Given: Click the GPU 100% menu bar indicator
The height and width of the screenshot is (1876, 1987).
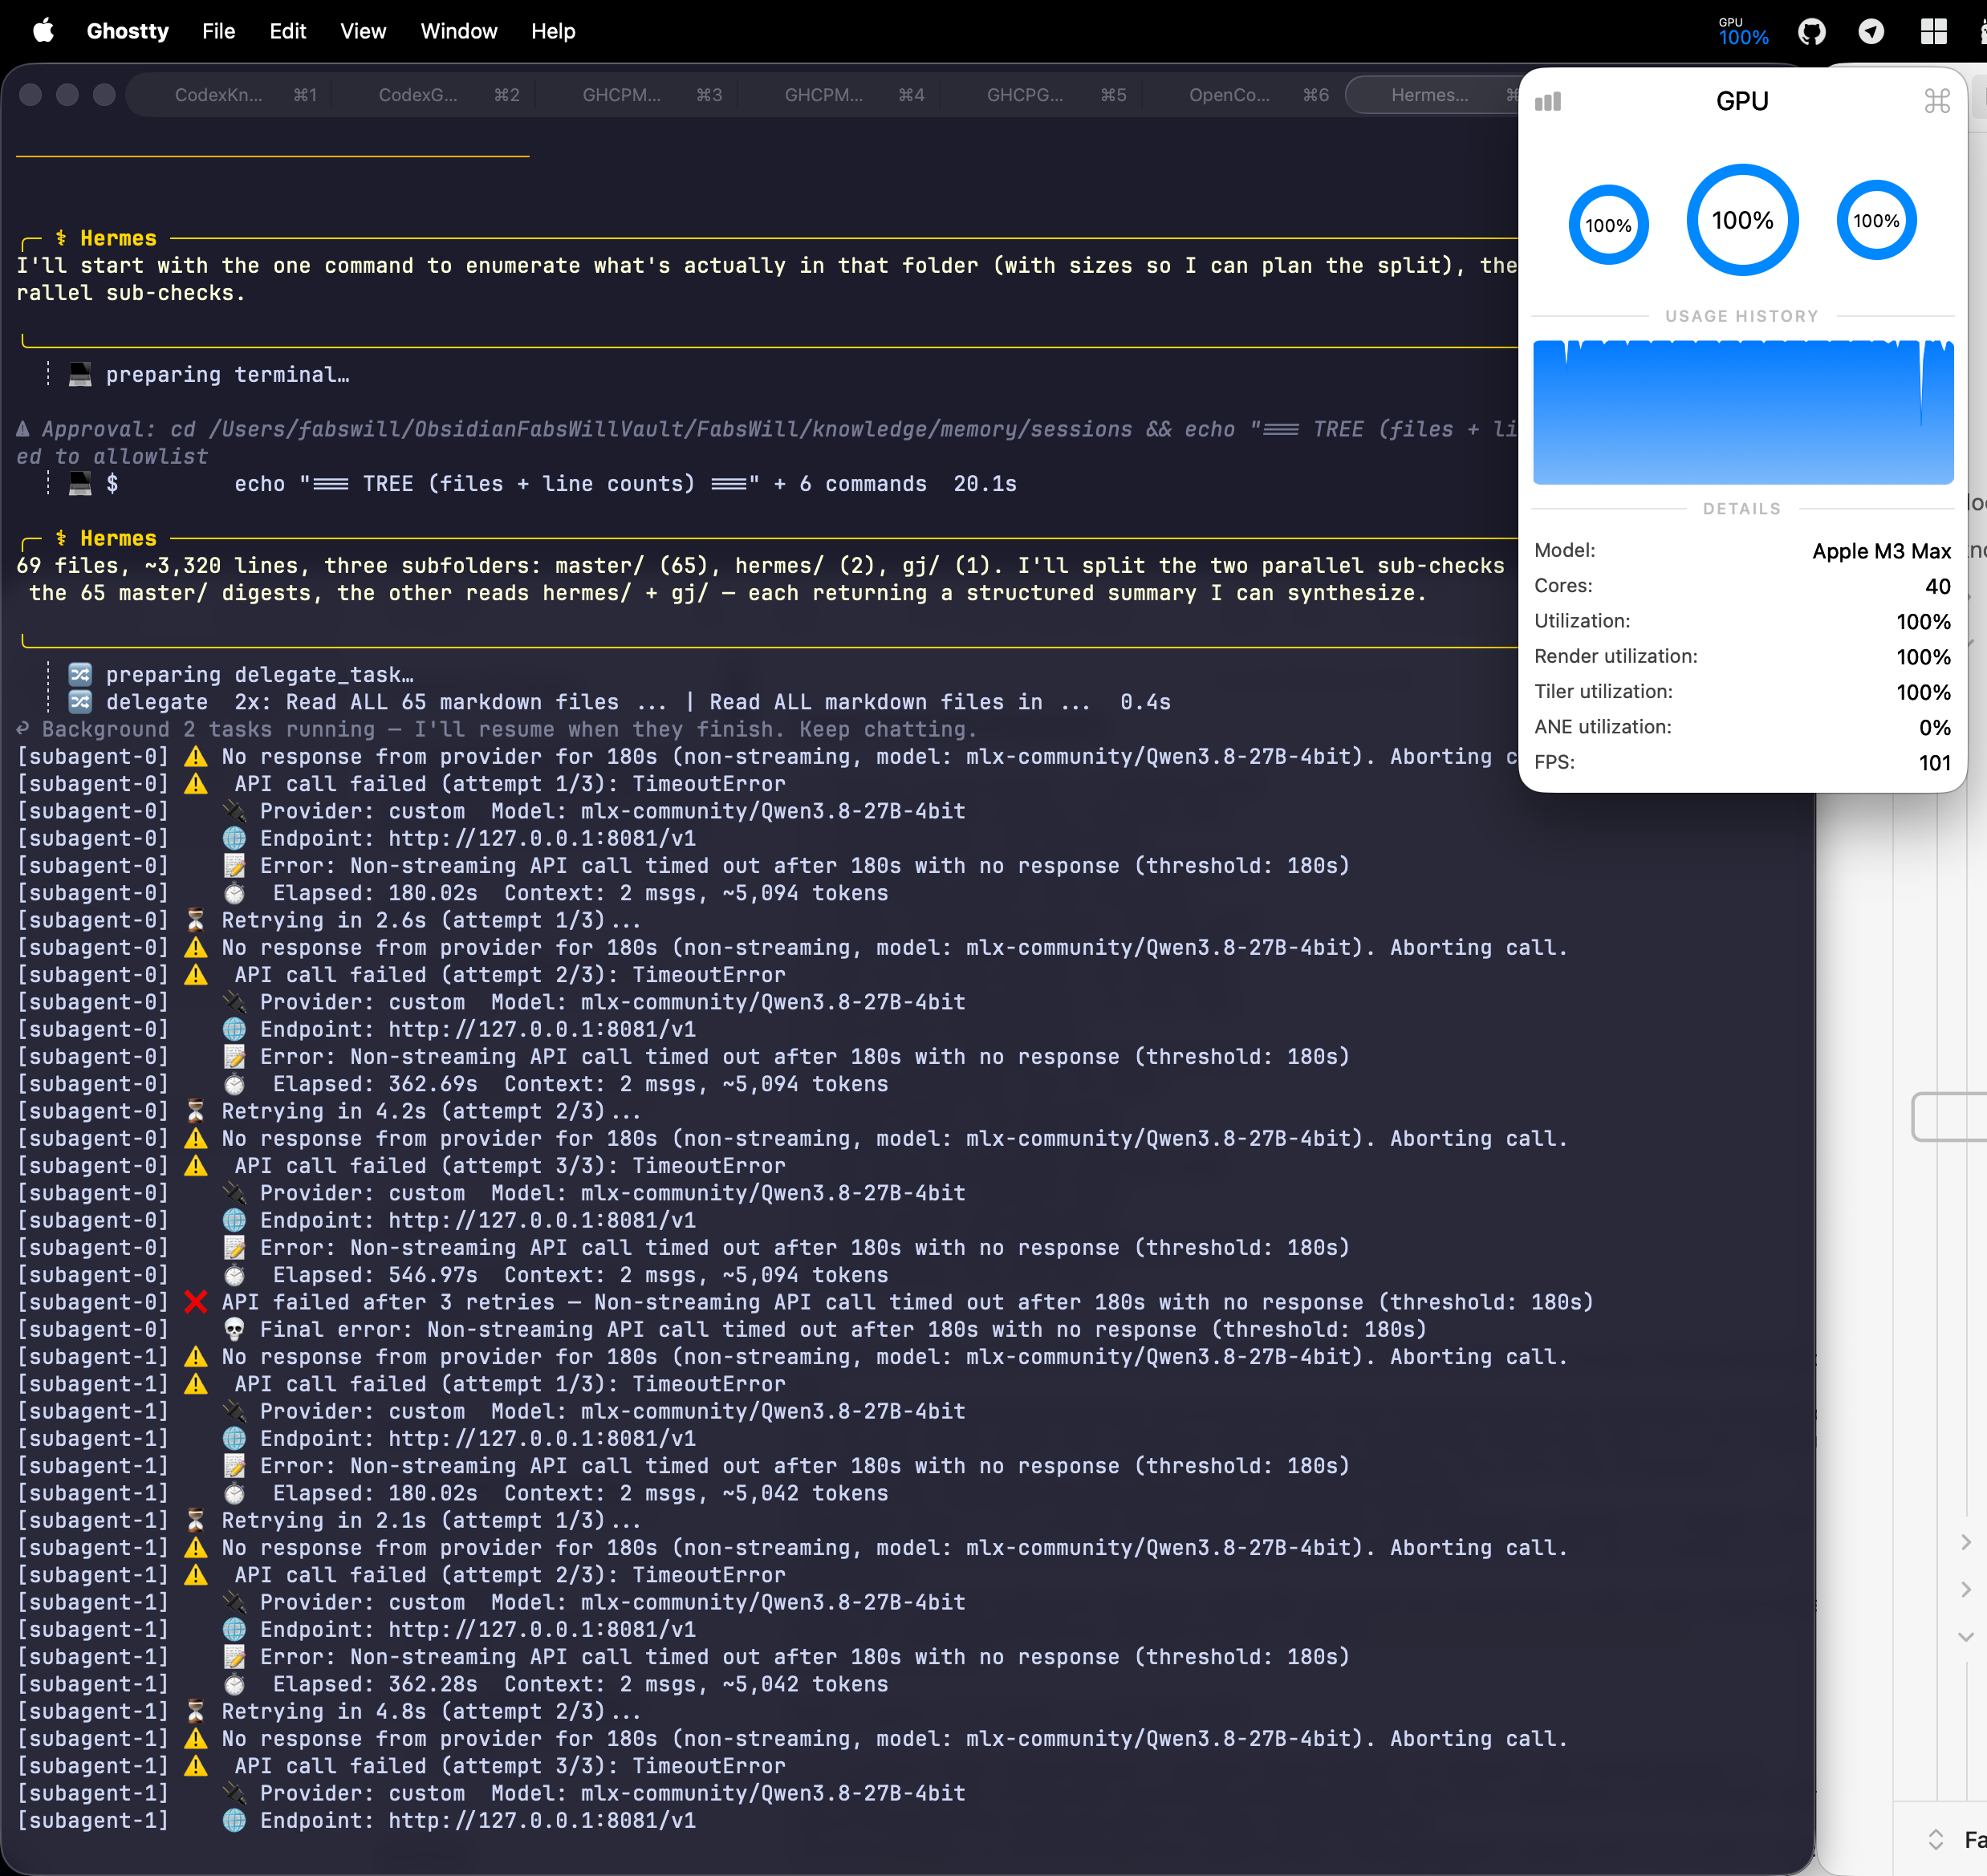Looking at the screenshot, I should pos(1743,31).
